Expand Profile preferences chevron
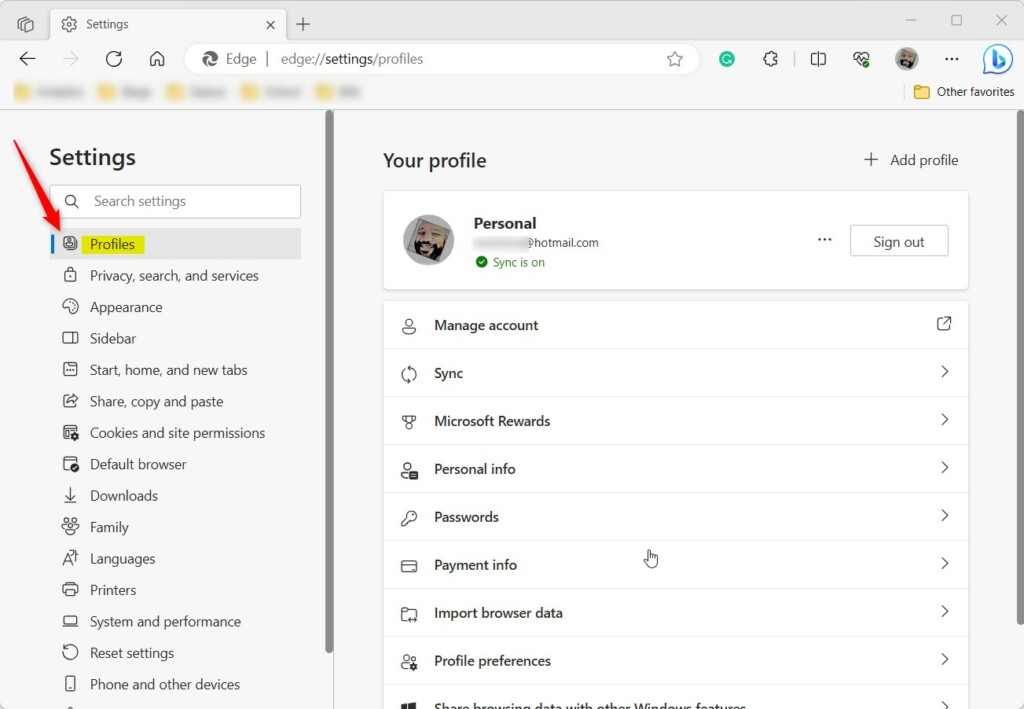 (x=944, y=659)
